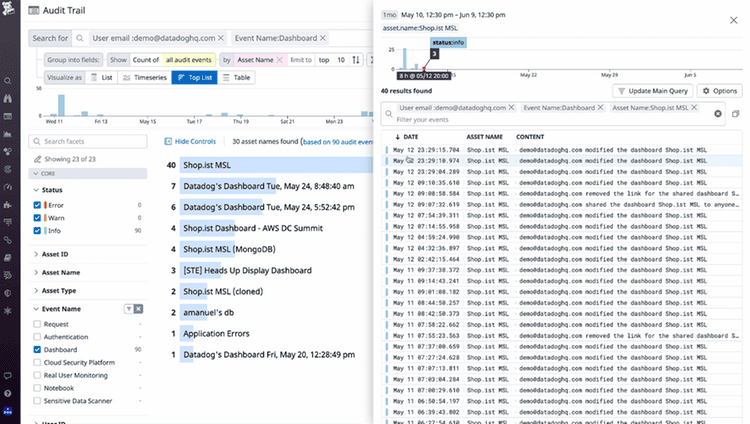Image resolution: width=750 pixels, height=424 pixels.
Task: Click the sort order icon next to the top 10 limit
Action: pos(356,60)
